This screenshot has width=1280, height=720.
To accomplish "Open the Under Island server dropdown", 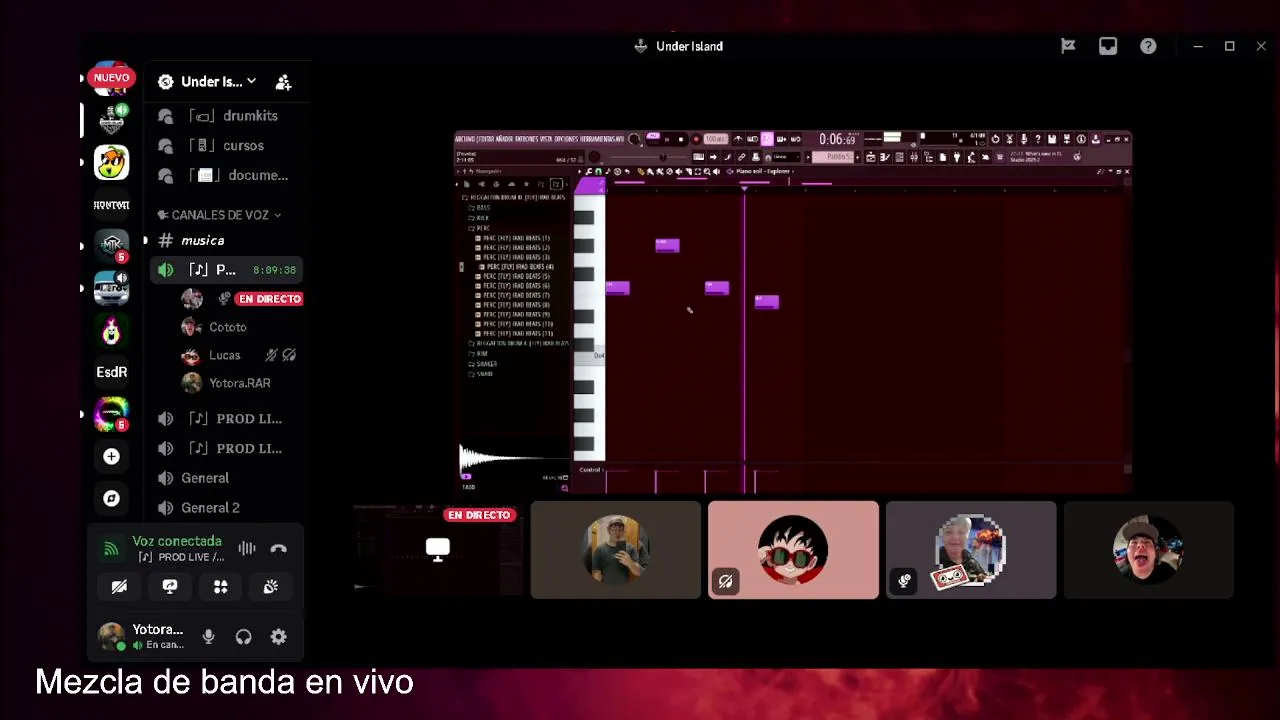I will (251, 82).
